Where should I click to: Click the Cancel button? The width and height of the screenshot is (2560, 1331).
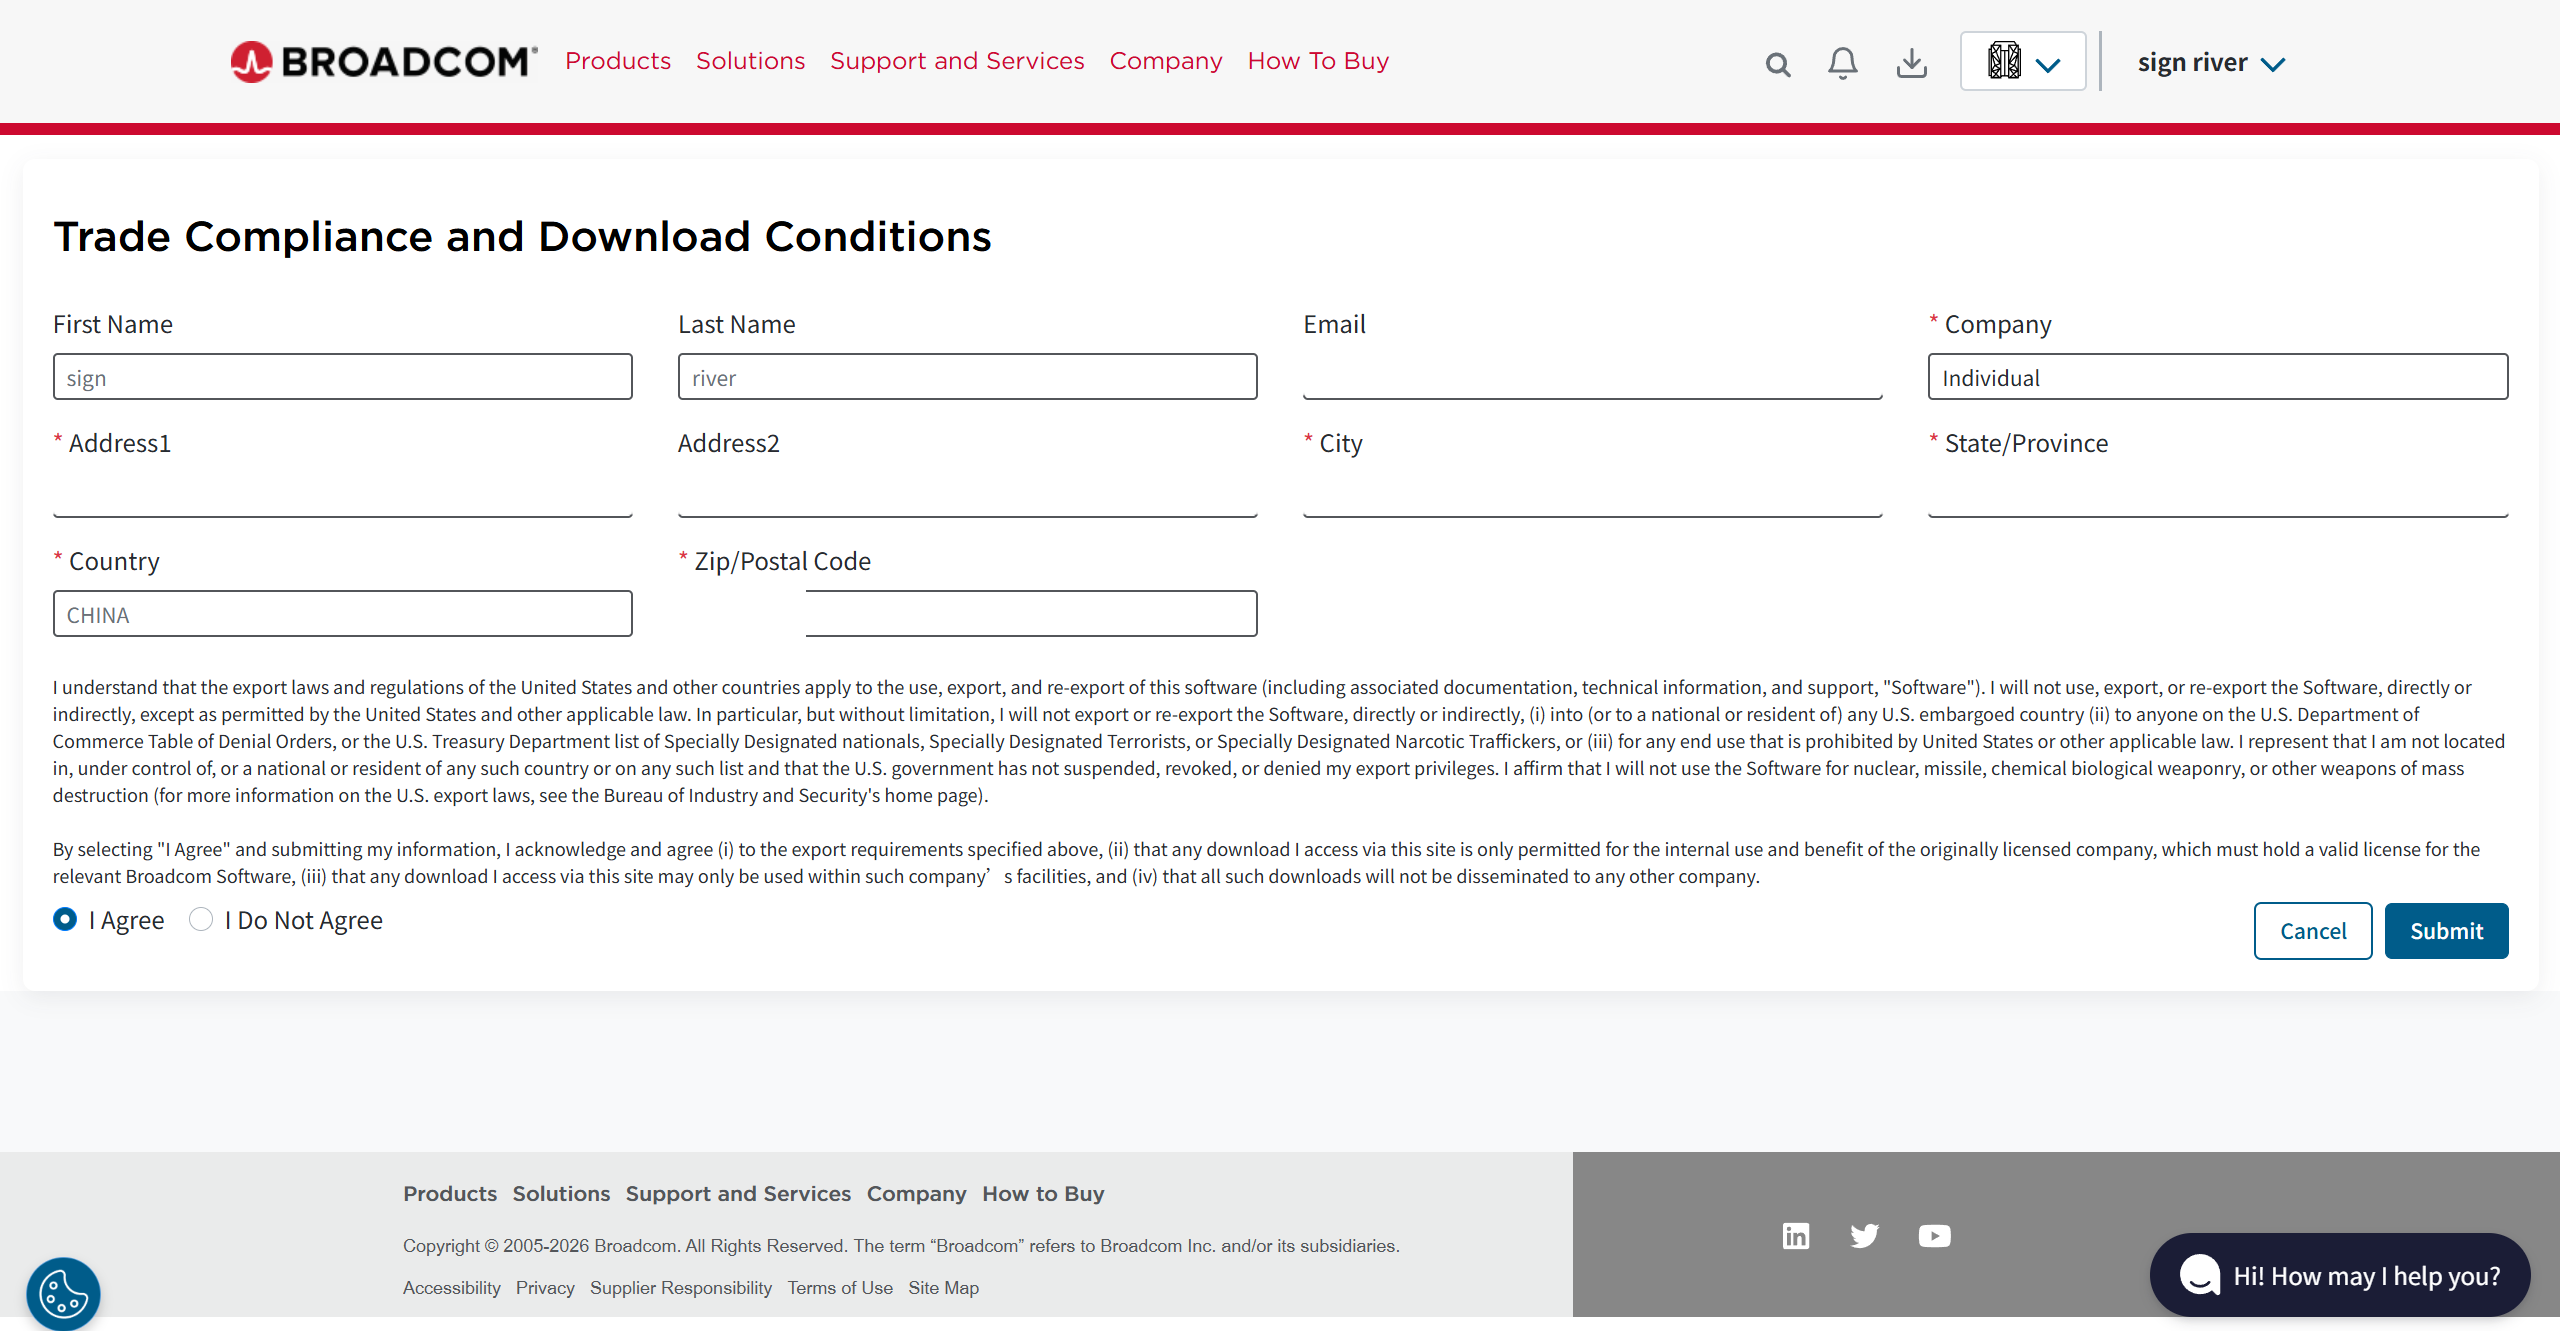(x=2313, y=931)
